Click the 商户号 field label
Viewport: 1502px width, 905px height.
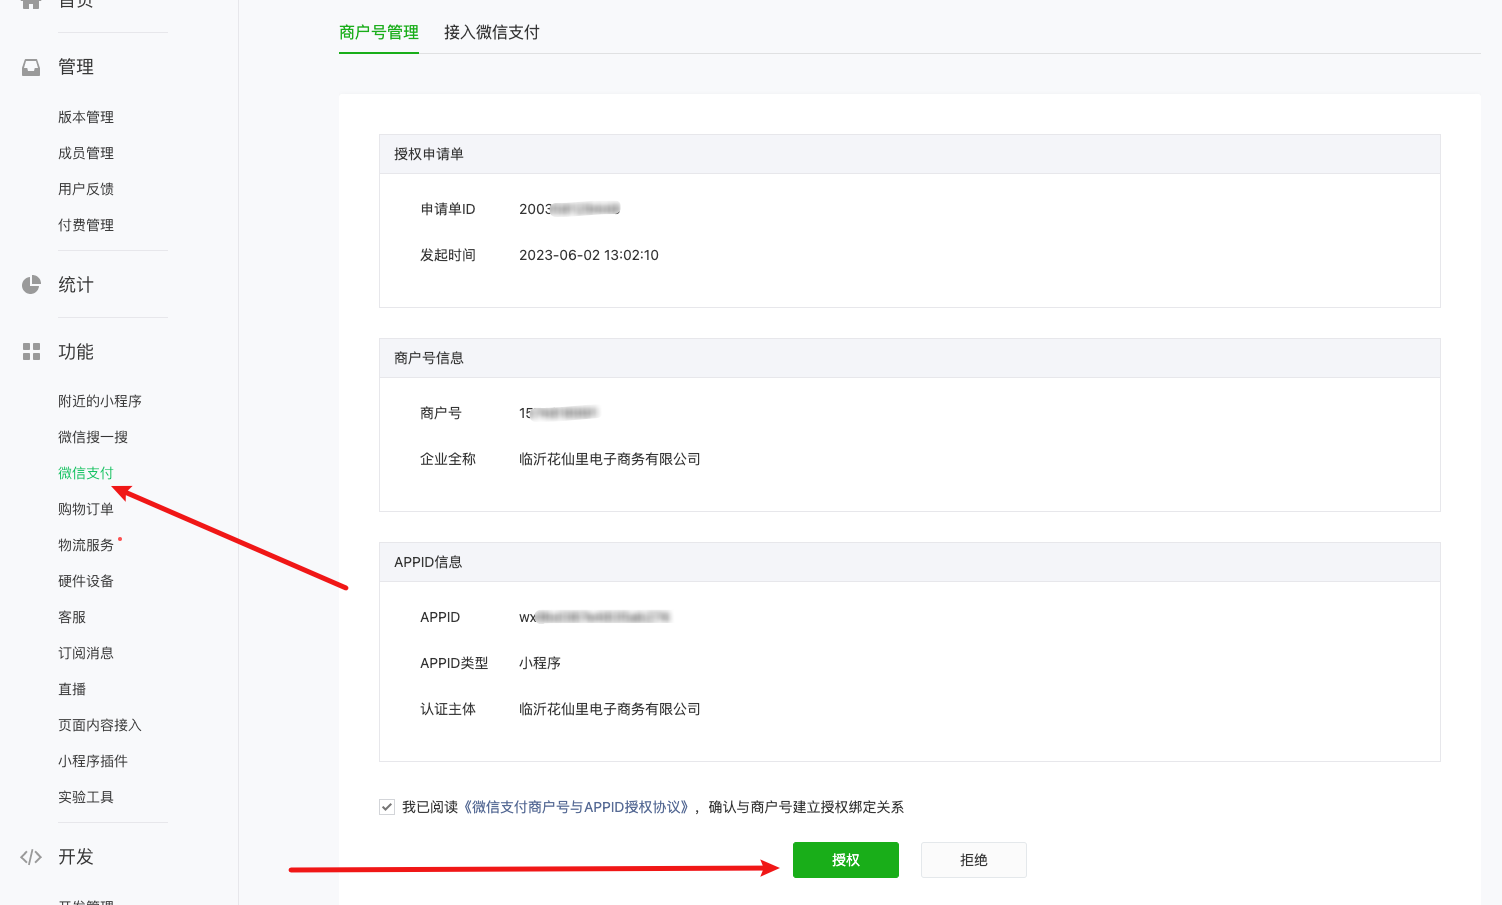click(441, 413)
